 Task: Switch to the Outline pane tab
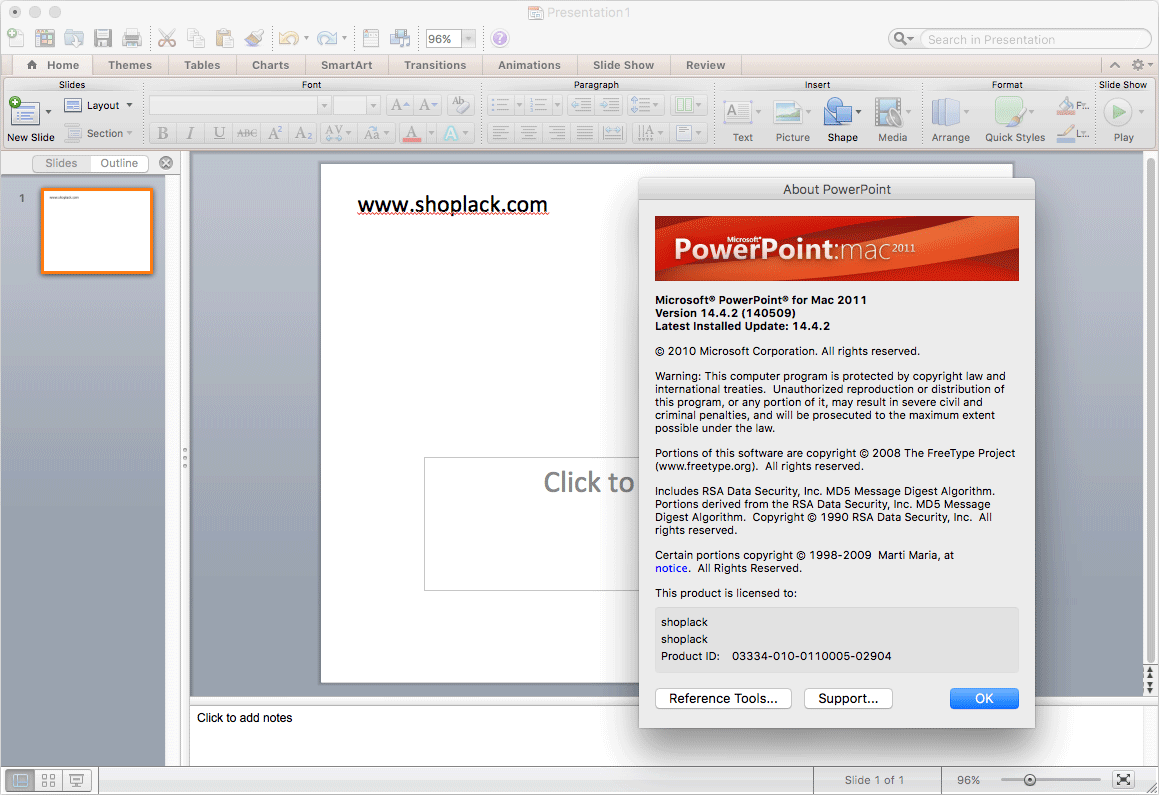pyautogui.click(x=119, y=163)
